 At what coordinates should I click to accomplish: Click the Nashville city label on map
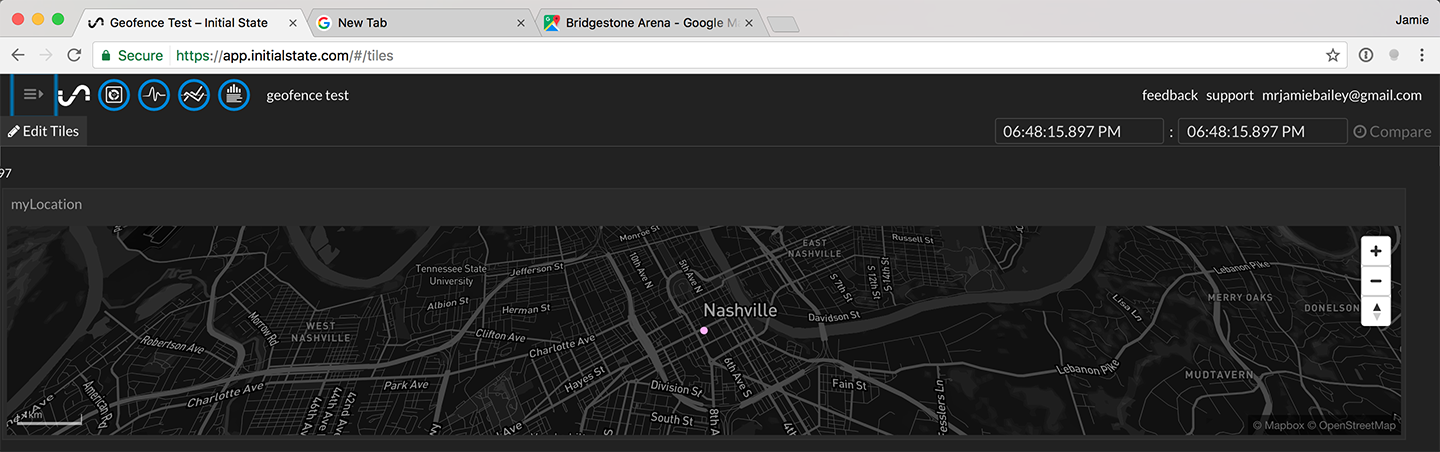[x=740, y=310]
